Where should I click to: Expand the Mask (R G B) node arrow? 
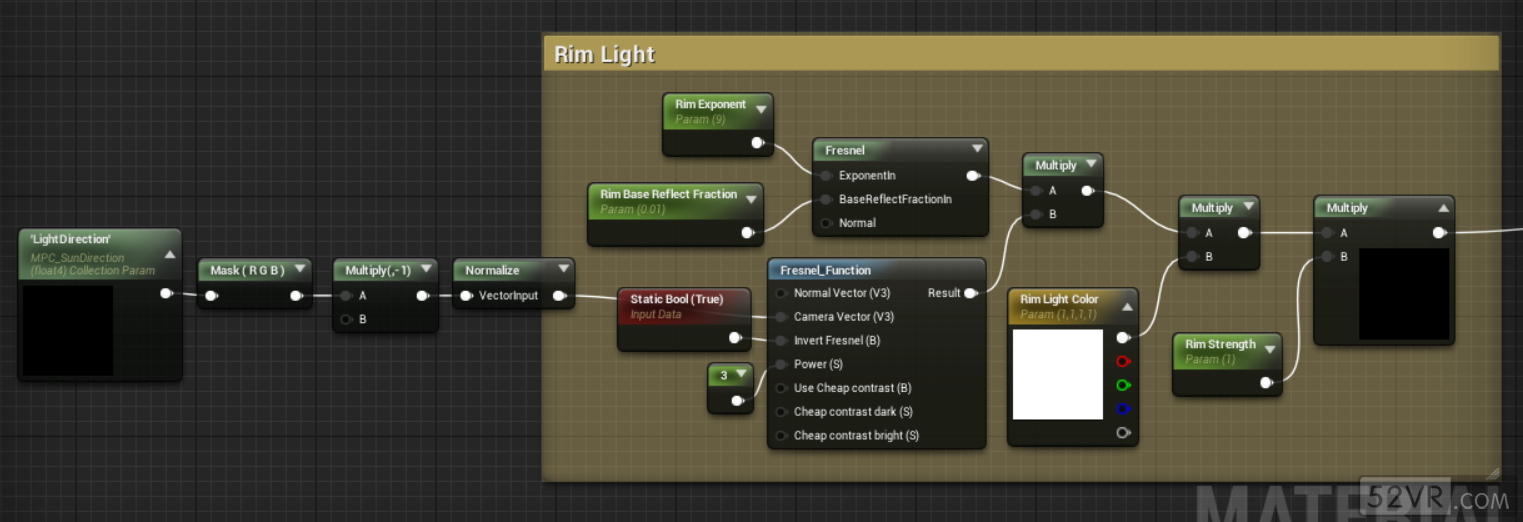[x=299, y=270]
